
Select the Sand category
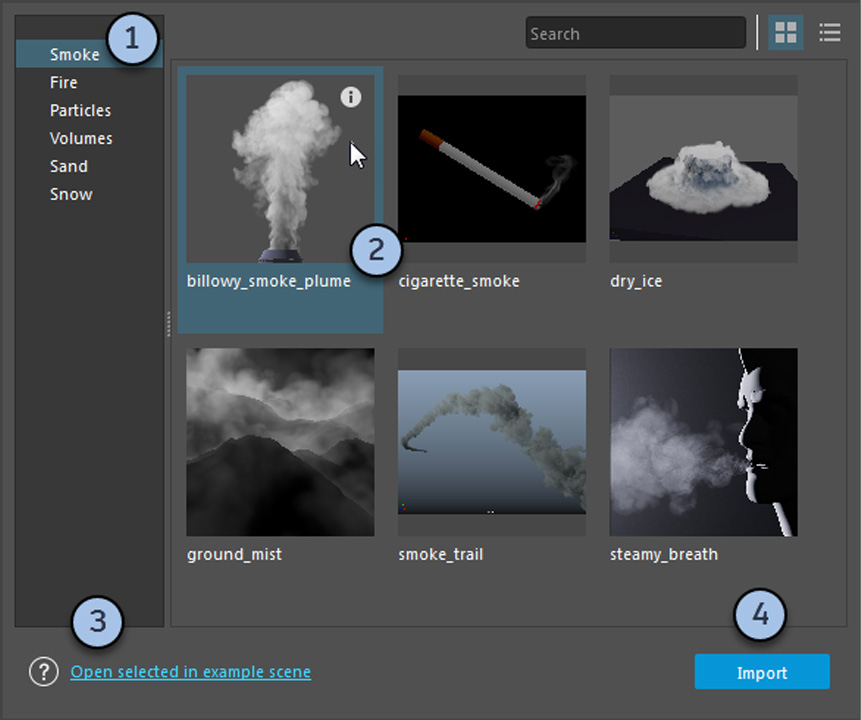69,167
